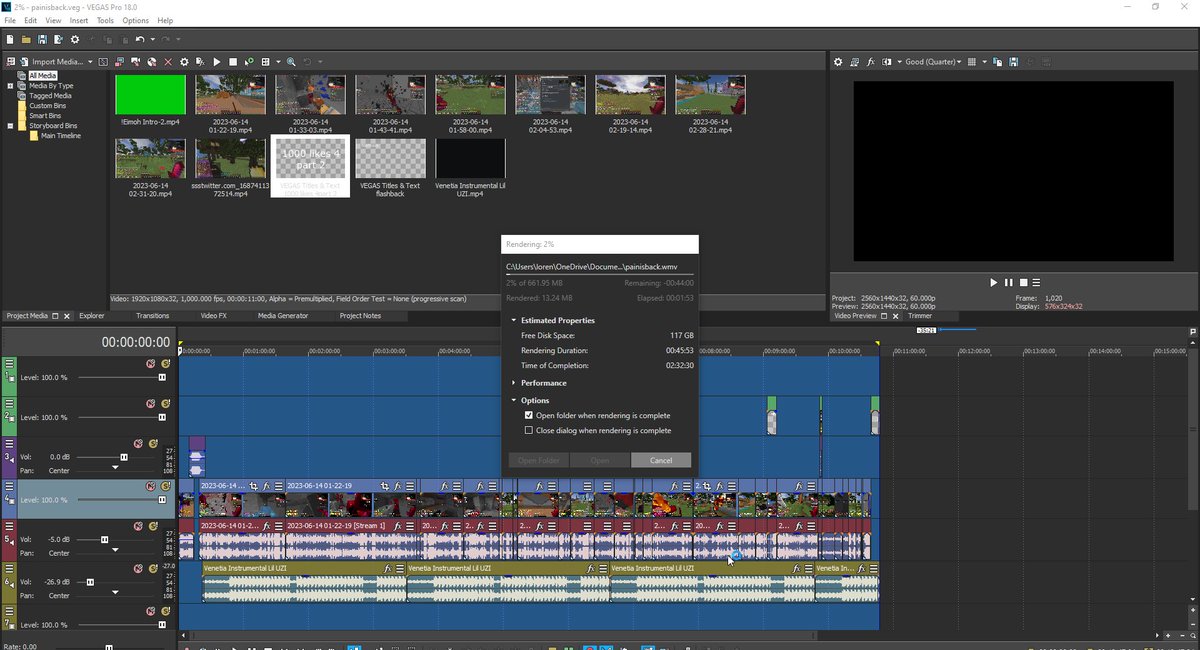Open Media Properties gear in Project Media toolbar
The height and width of the screenshot is (650, 1200).
coord(184,62)
